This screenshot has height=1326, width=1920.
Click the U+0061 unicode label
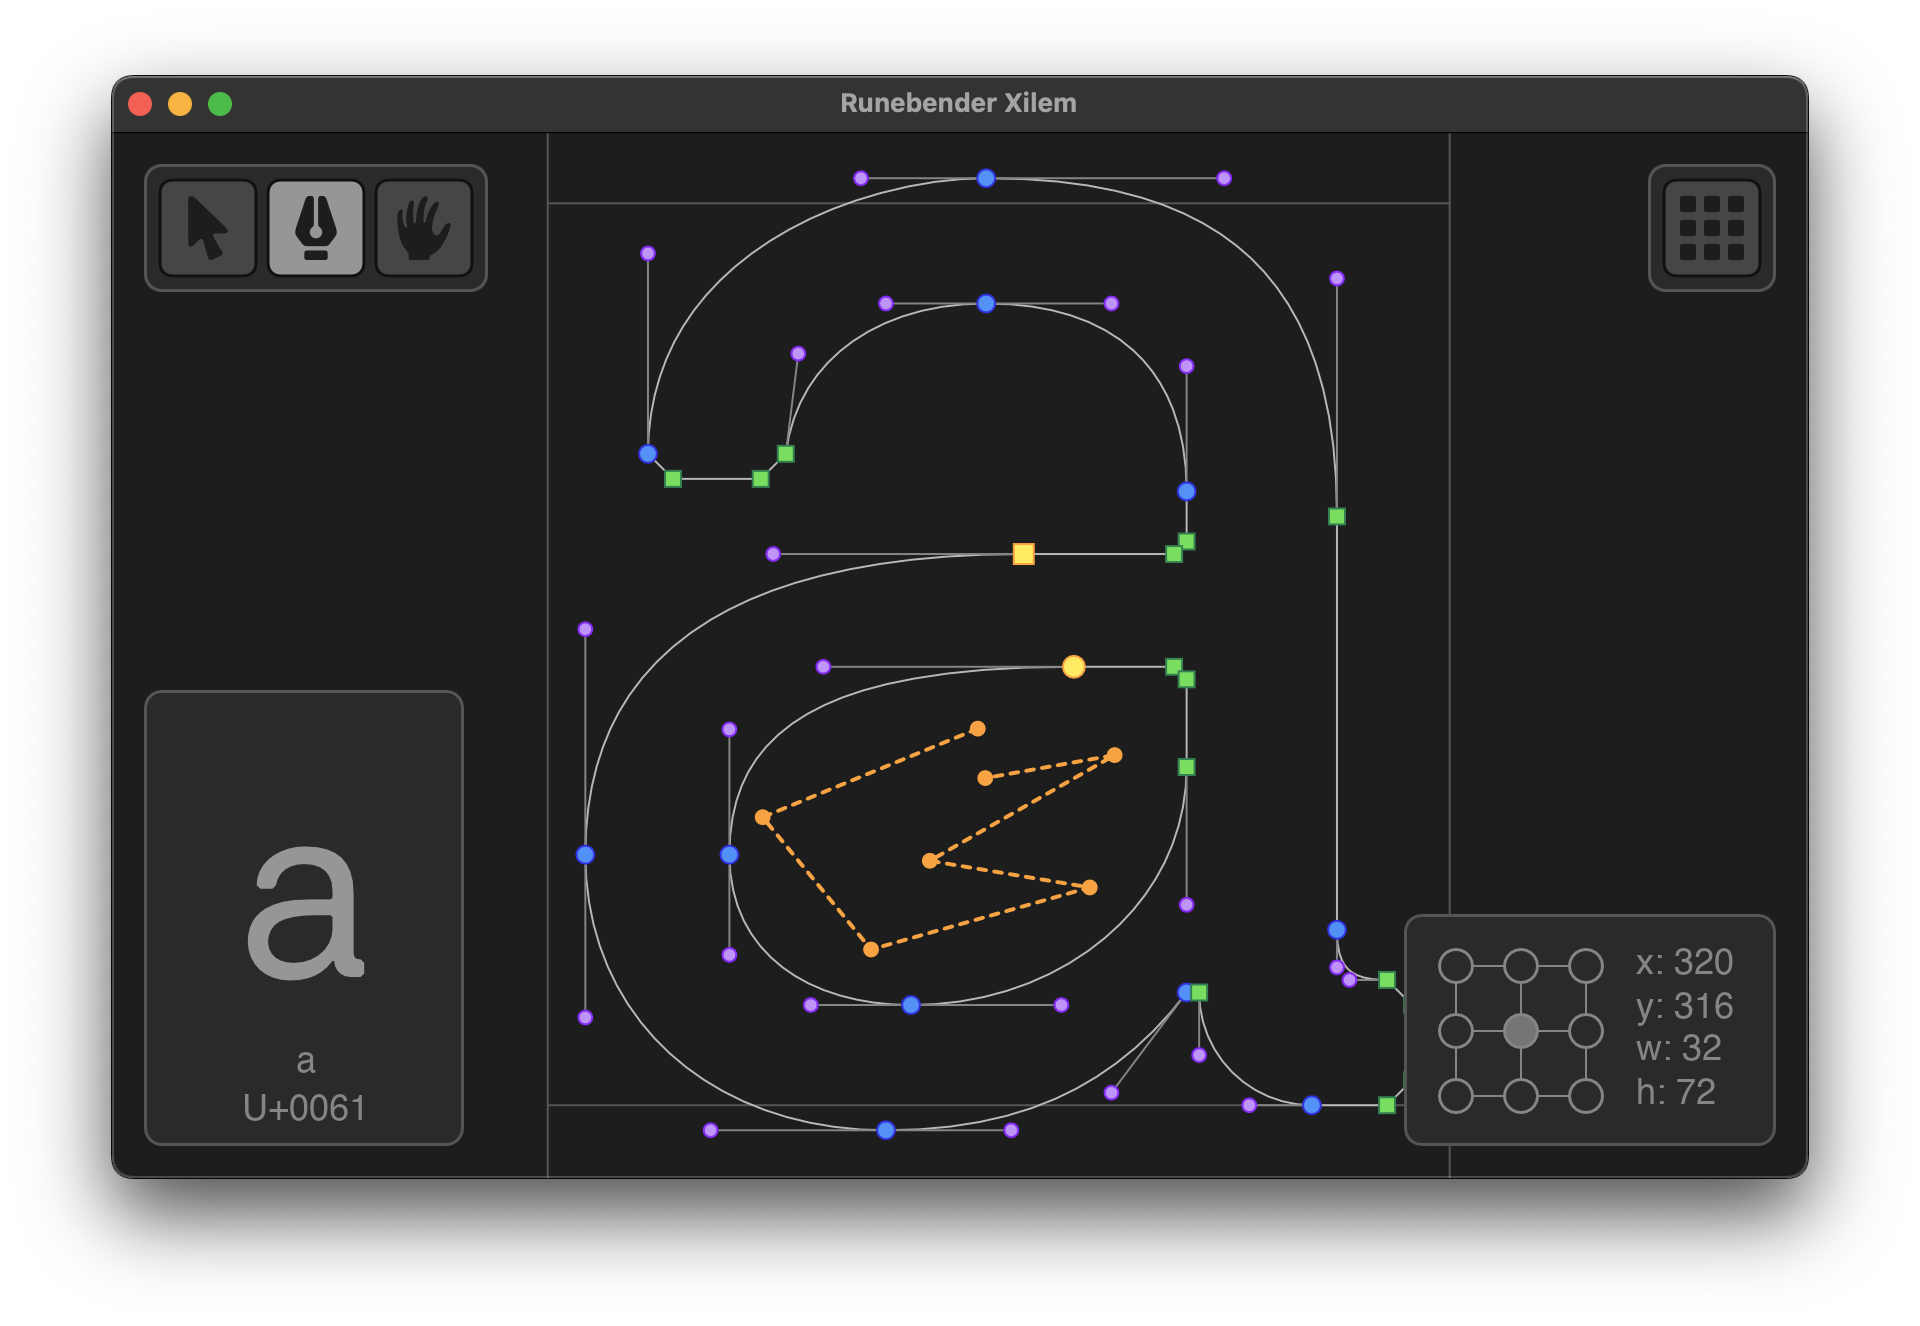[x=304, y=1108]
